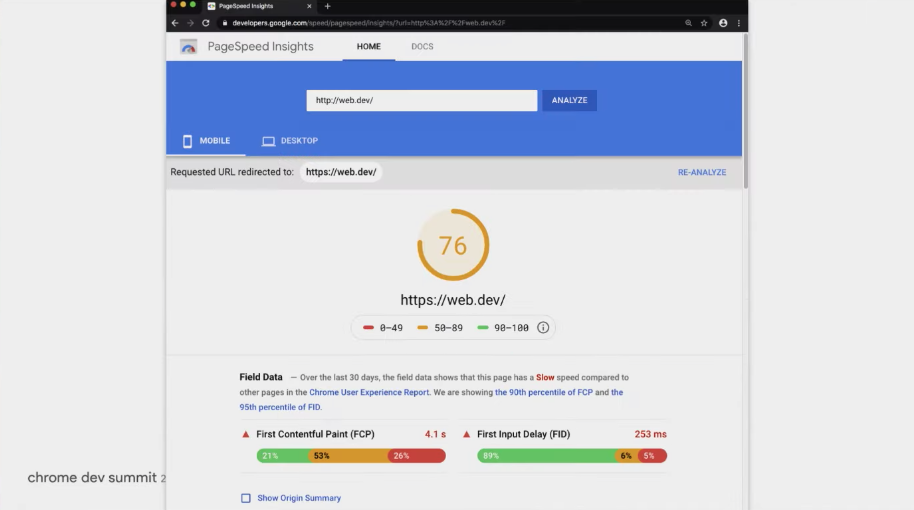Image resolution: width=914 pixels, height=510 pixels.
Task: Click the red 5% segment of FID bar
Action: pyautogui.click(x=652, y=456)
